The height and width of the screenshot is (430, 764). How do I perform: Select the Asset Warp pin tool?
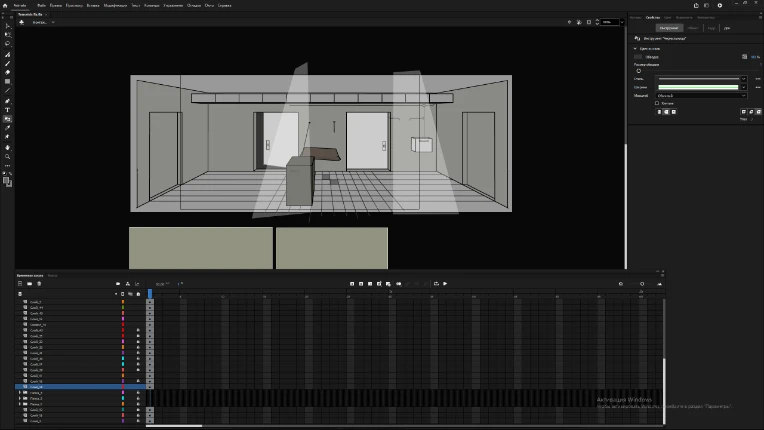[x=7, y=136]
